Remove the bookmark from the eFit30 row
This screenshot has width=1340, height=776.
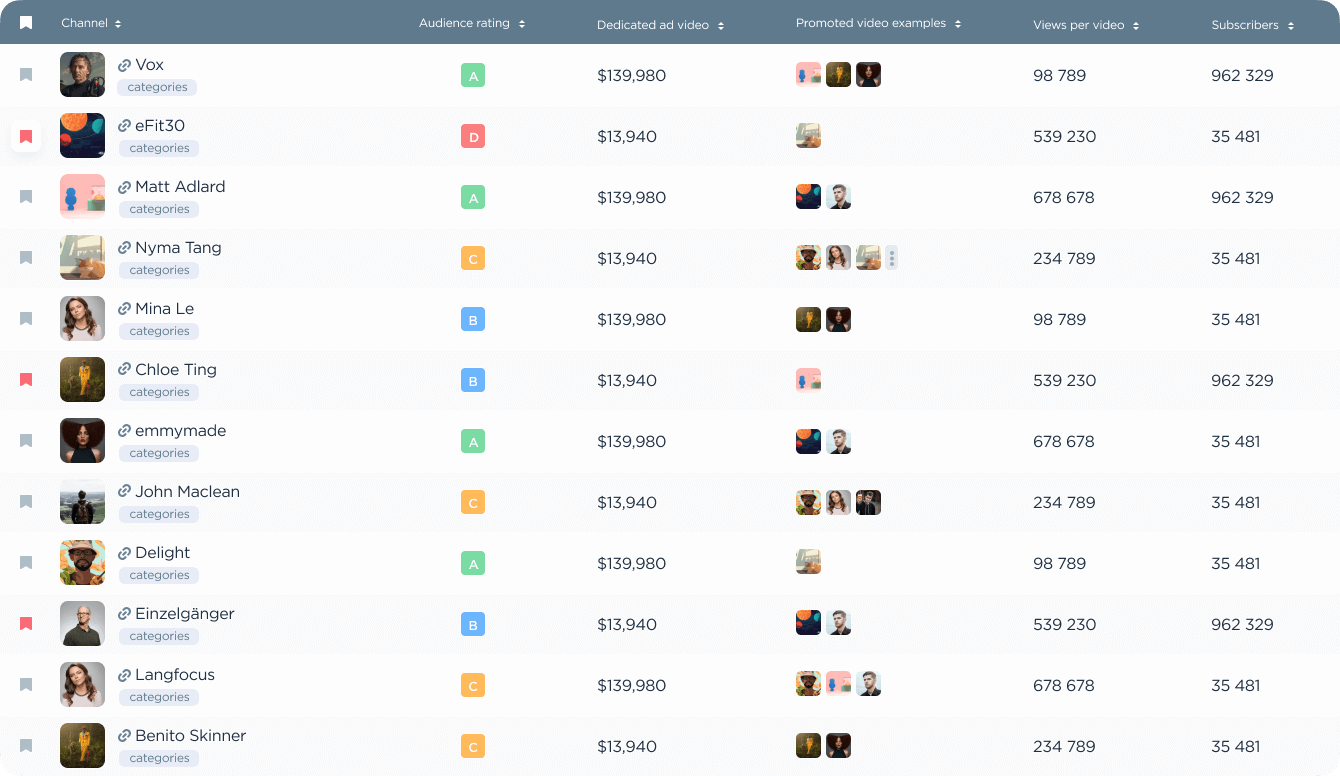tap(26, 137)
